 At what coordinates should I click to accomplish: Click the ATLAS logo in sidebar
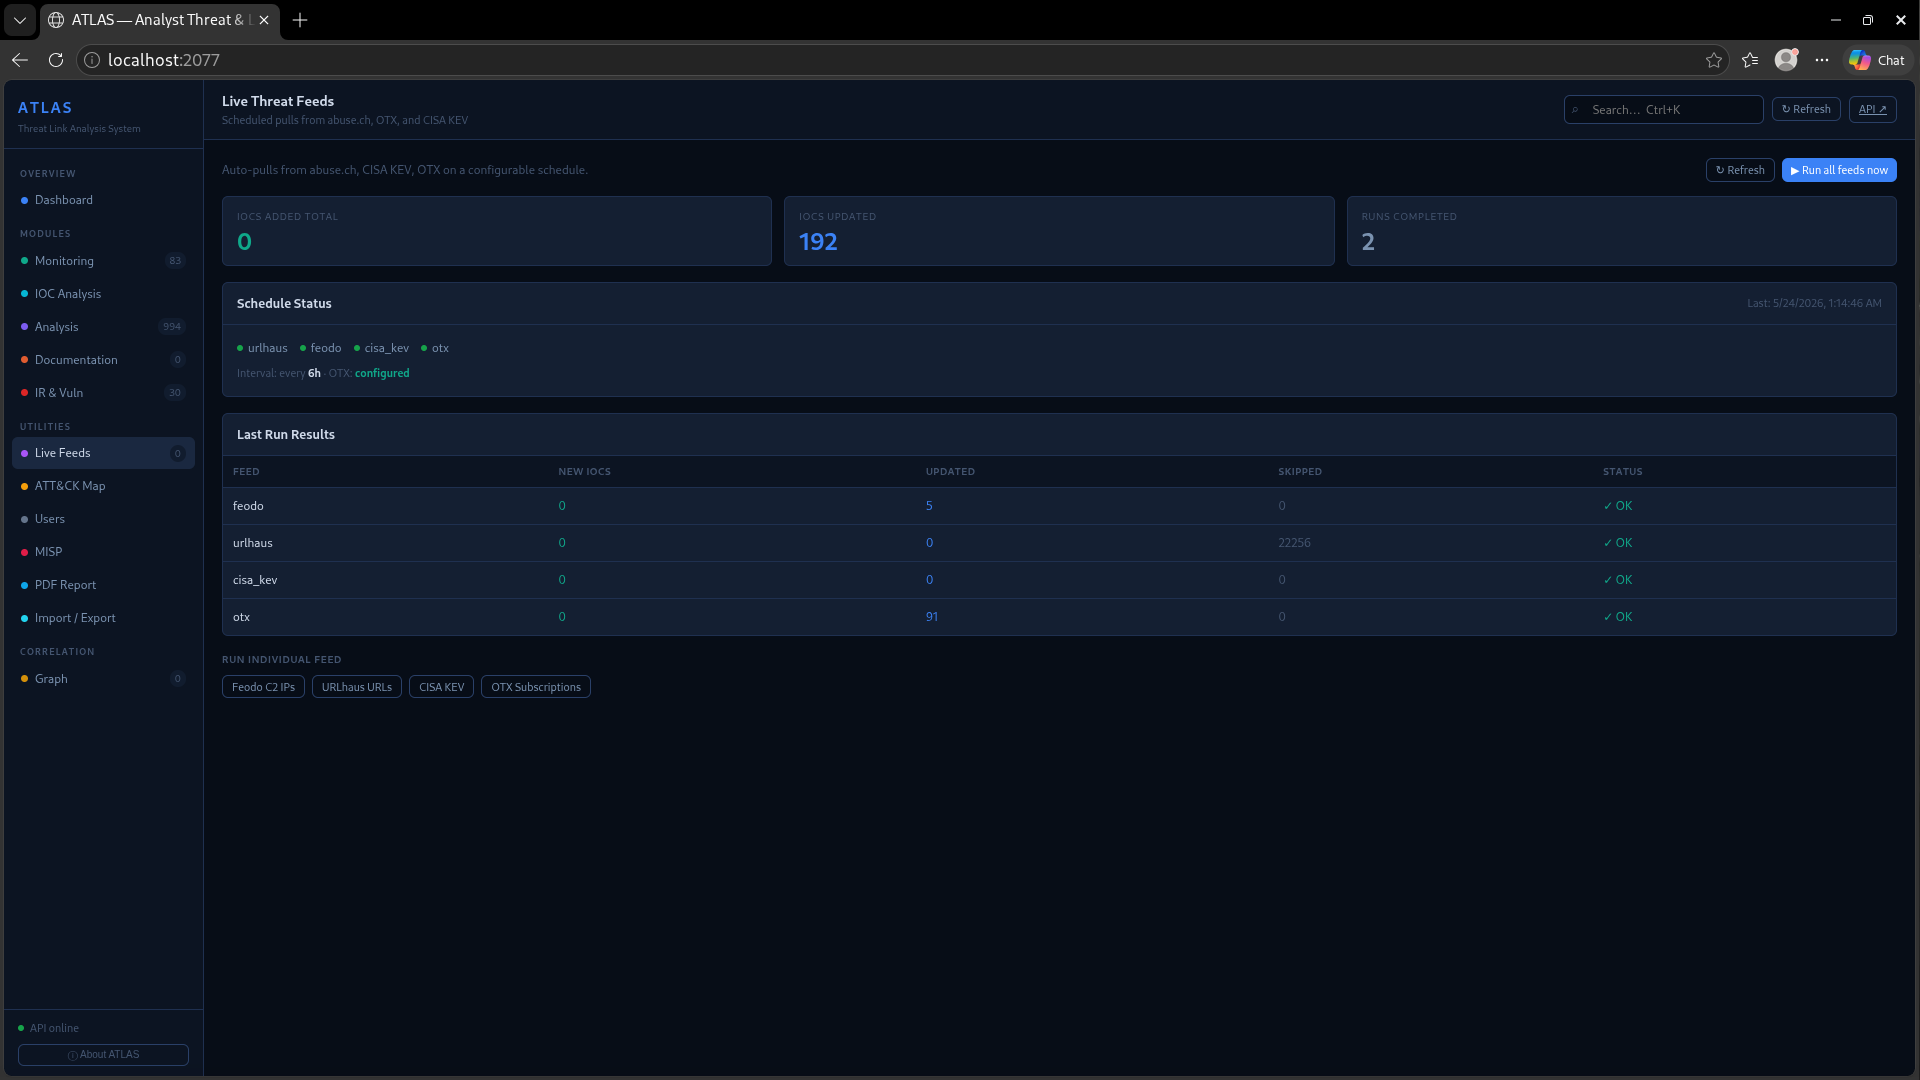tap(45, 108)
